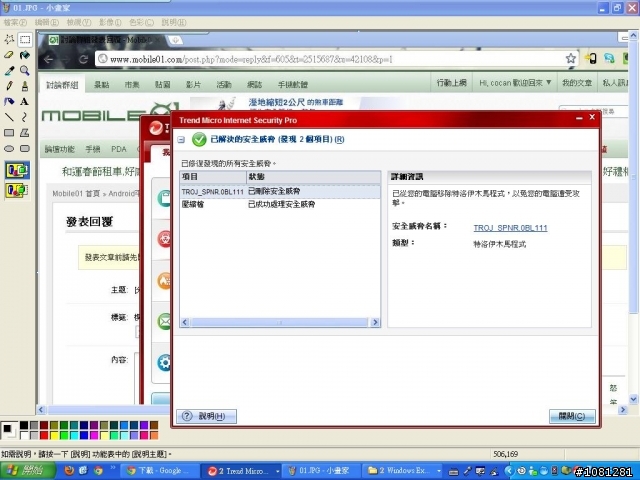Click the browser reload icon in picture
The height and width of the screenshot is (480, 640).
tap(84, 60)
